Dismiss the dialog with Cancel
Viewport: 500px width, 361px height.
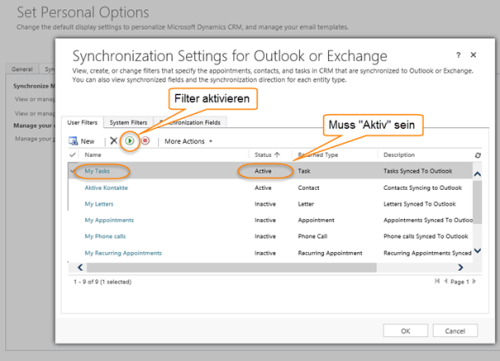[455, 331]
